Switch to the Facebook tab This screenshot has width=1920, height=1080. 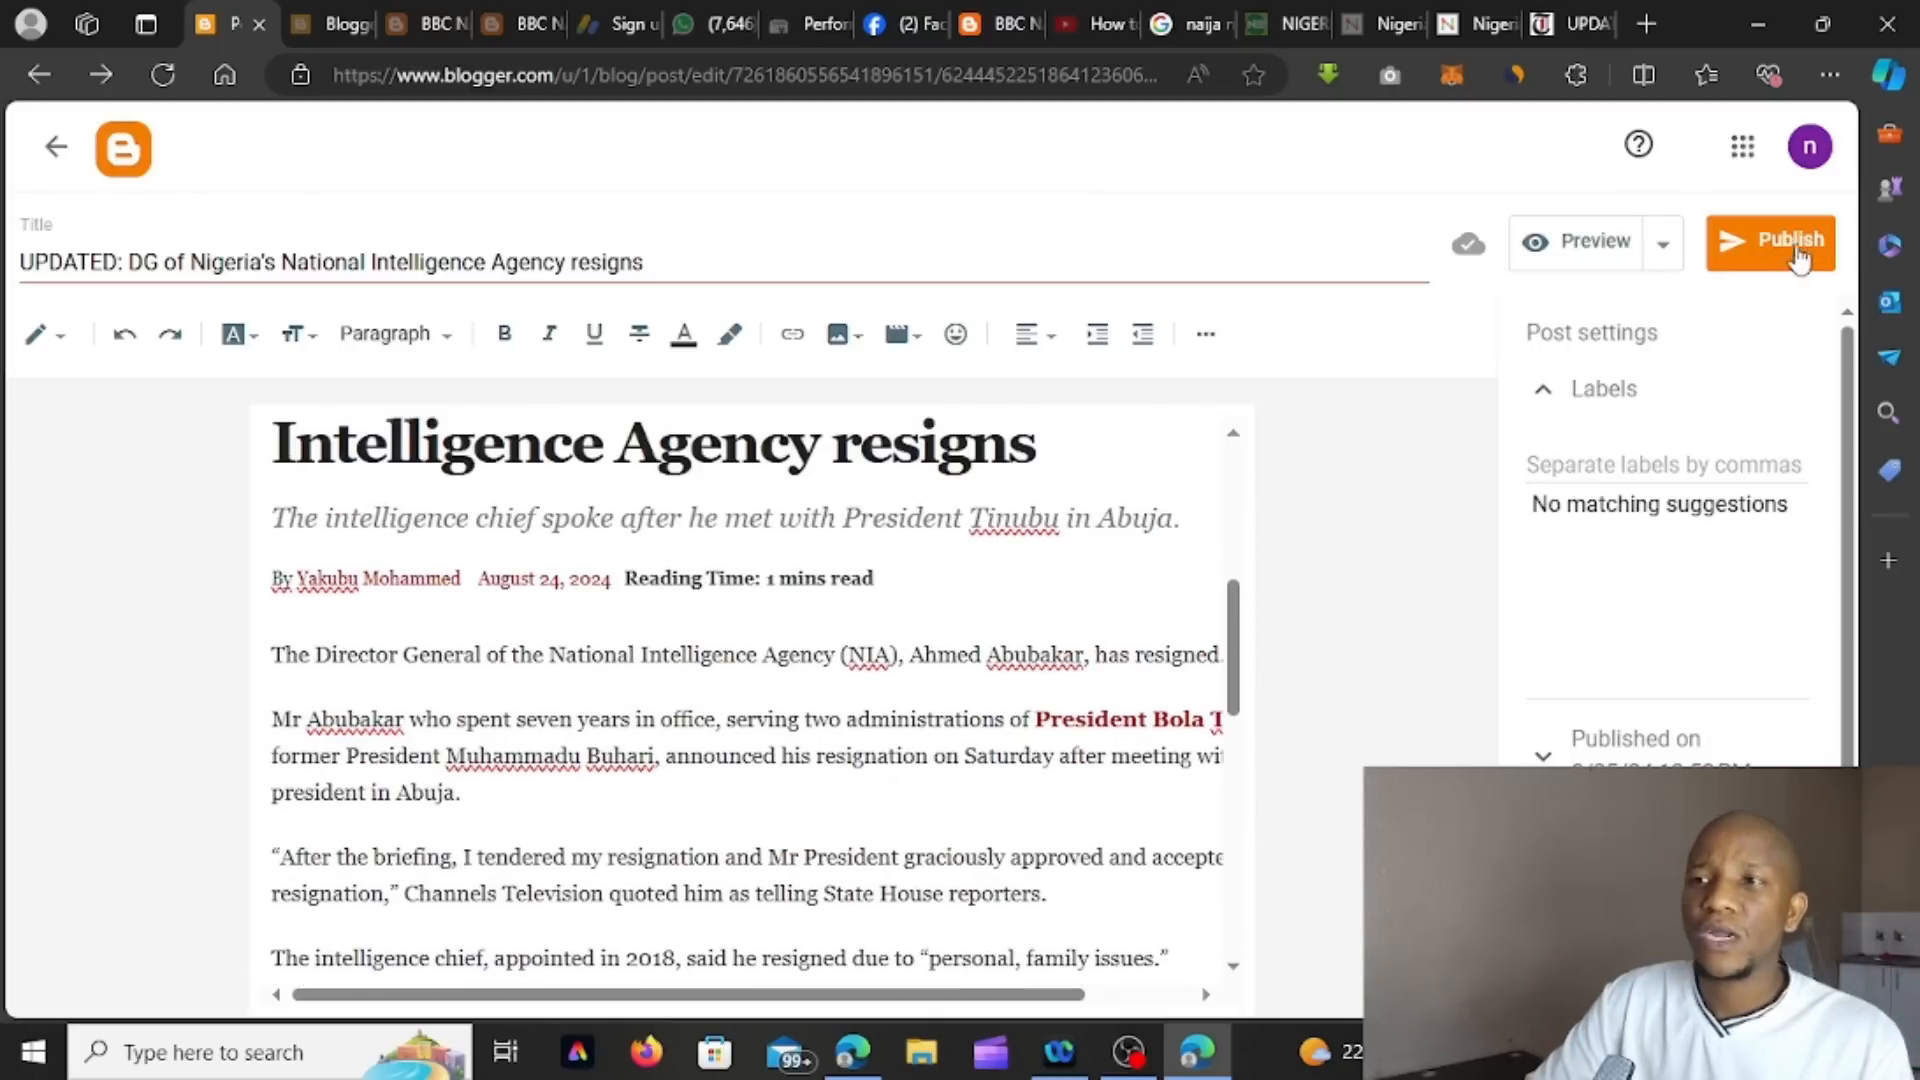point(905,24)
